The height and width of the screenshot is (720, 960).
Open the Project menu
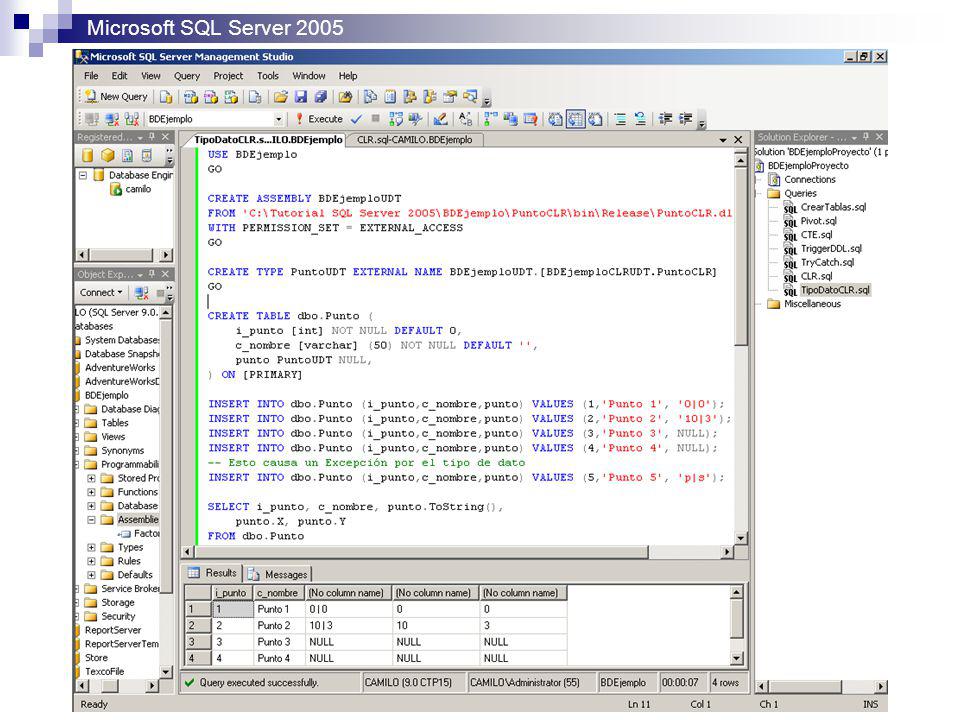pos(228,76)
